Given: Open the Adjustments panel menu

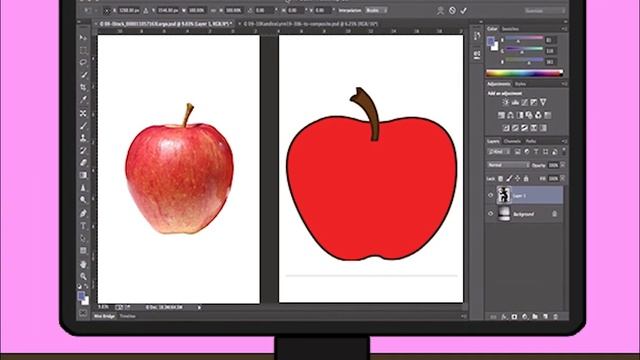Looking at the screenshot, I should [564, 84].
